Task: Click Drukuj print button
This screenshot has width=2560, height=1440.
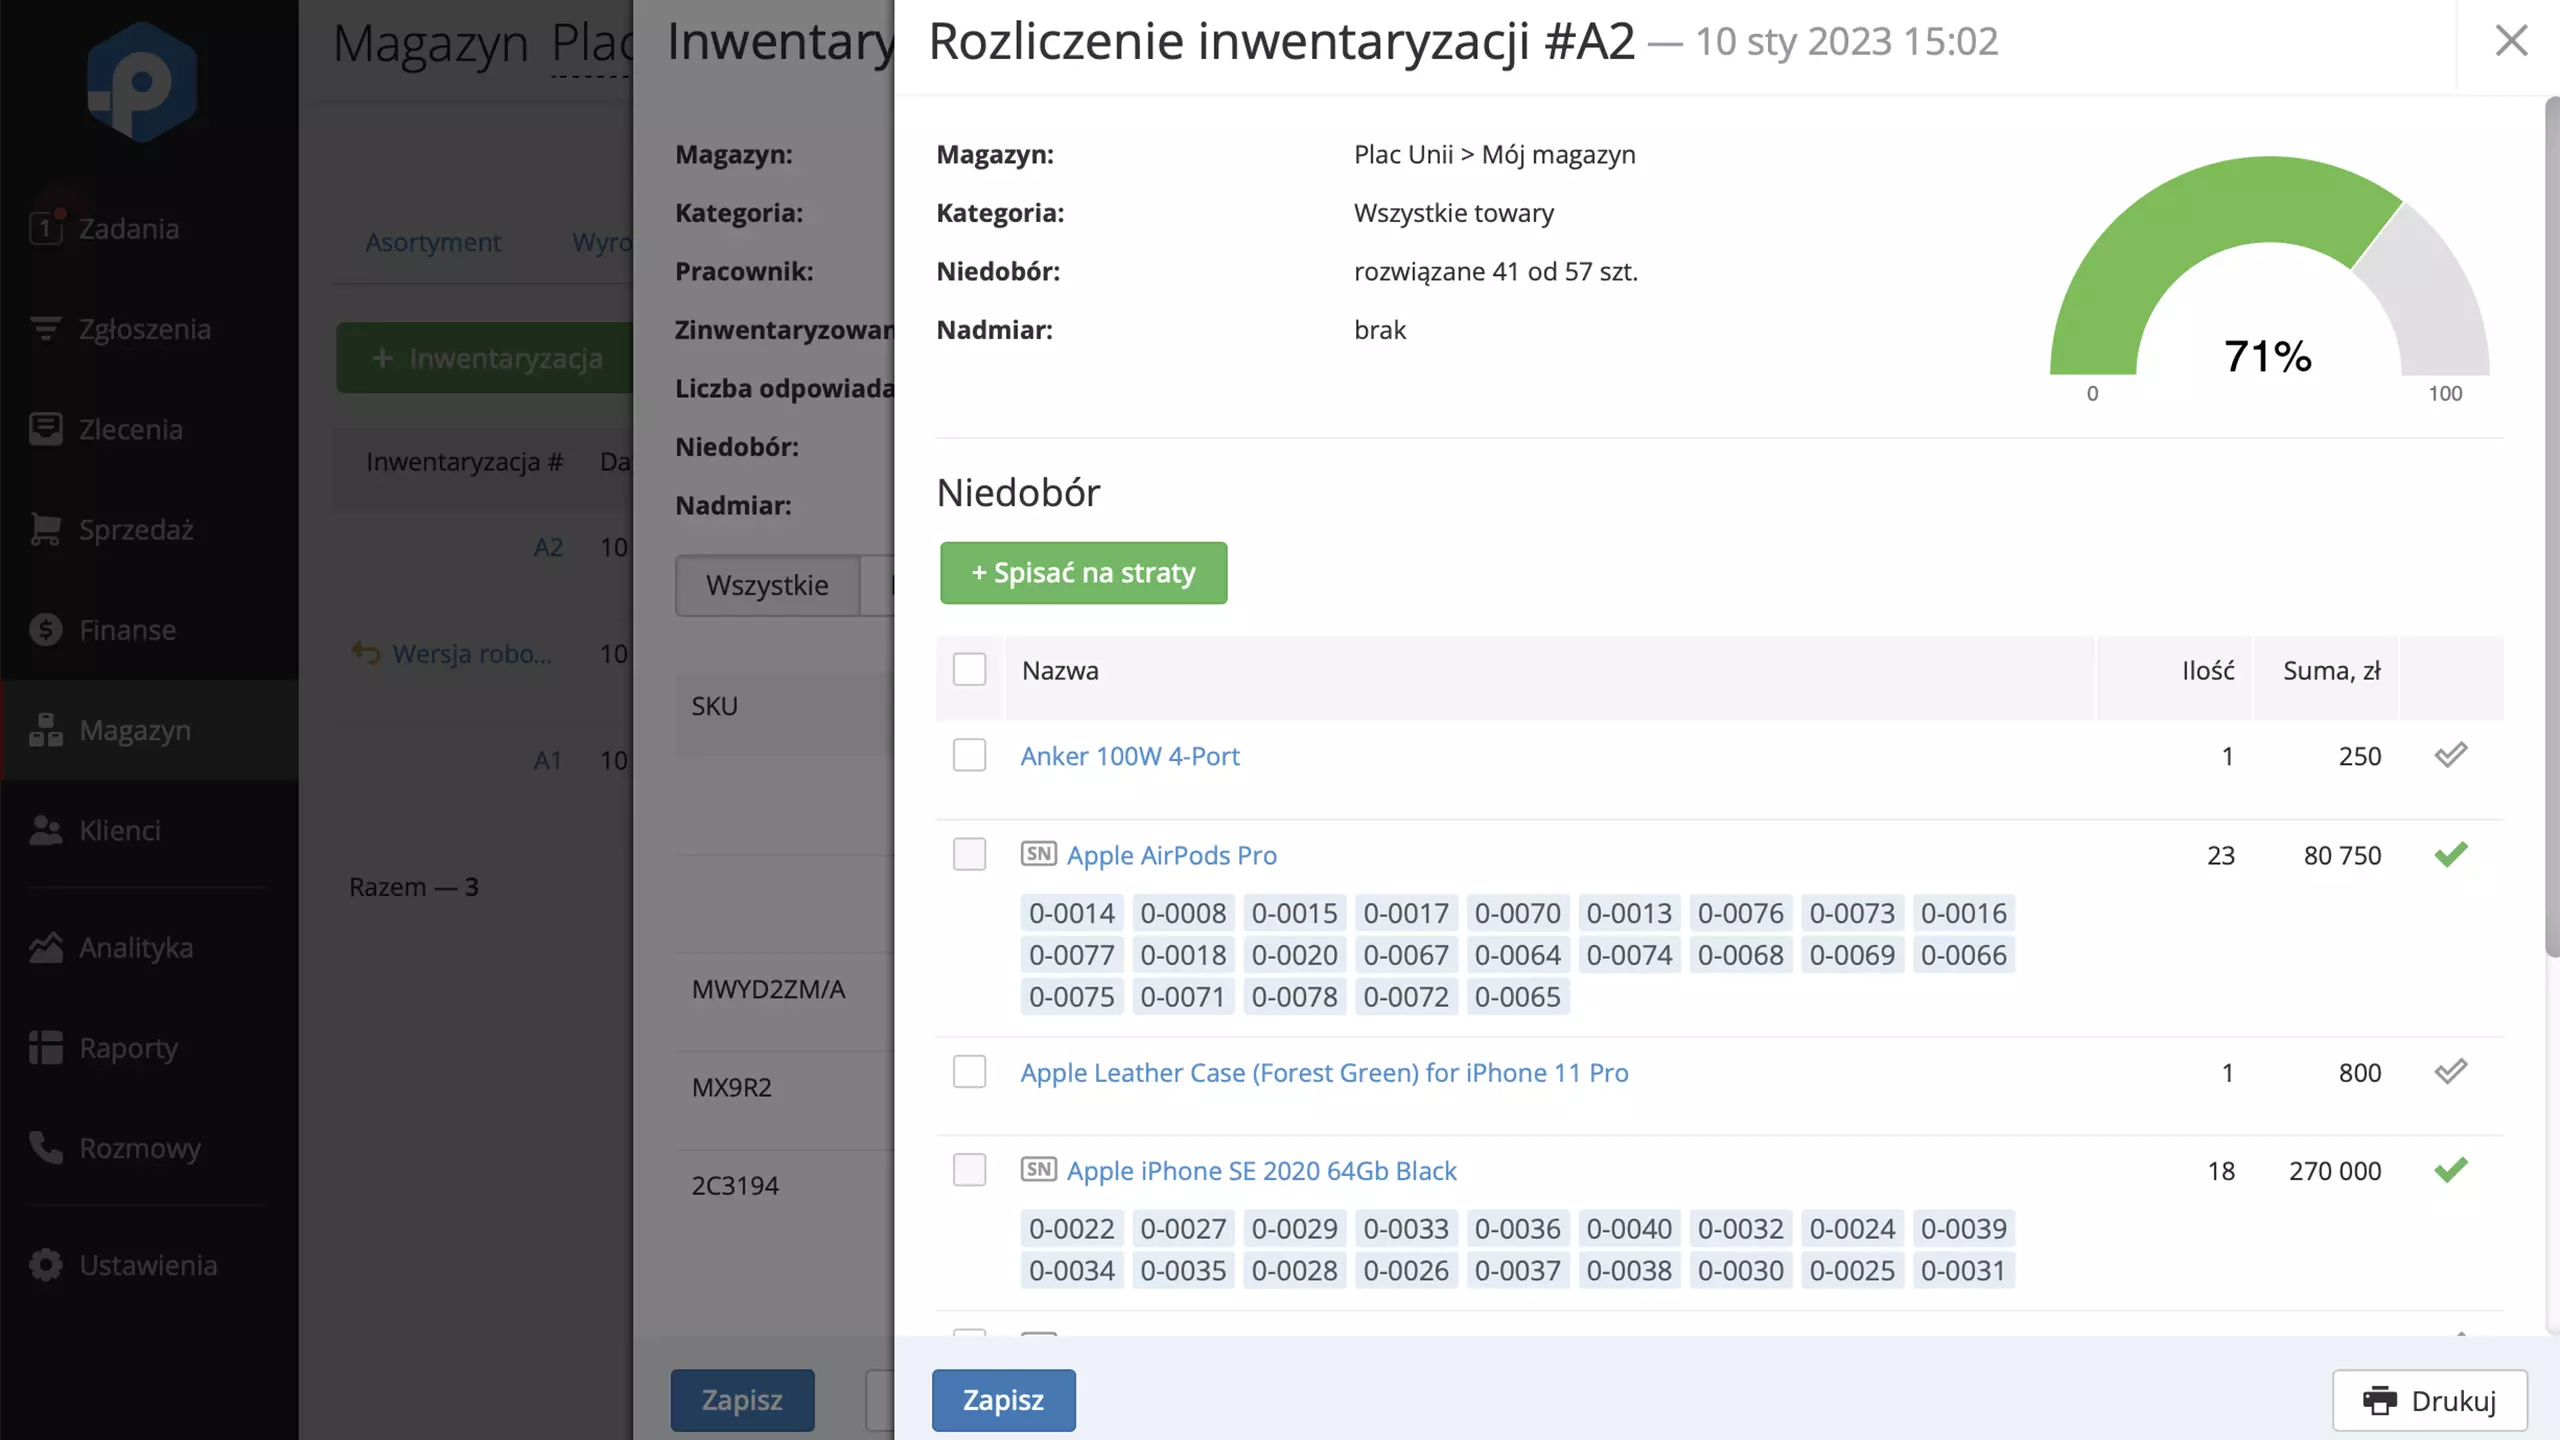Action: tap(2430, 1400)
